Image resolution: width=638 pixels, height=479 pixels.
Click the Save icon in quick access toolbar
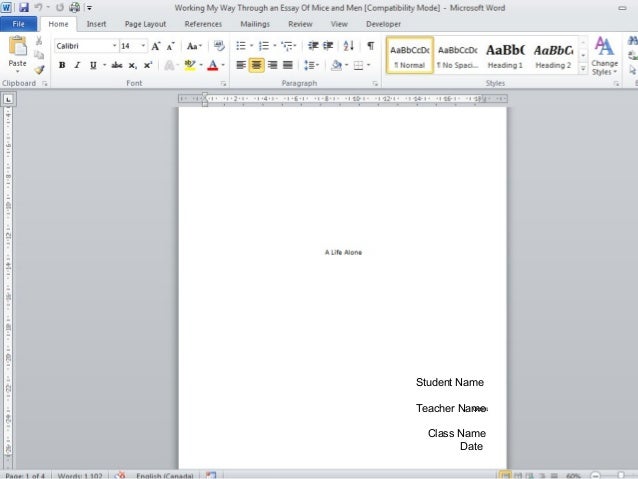[x=24, y=7]
